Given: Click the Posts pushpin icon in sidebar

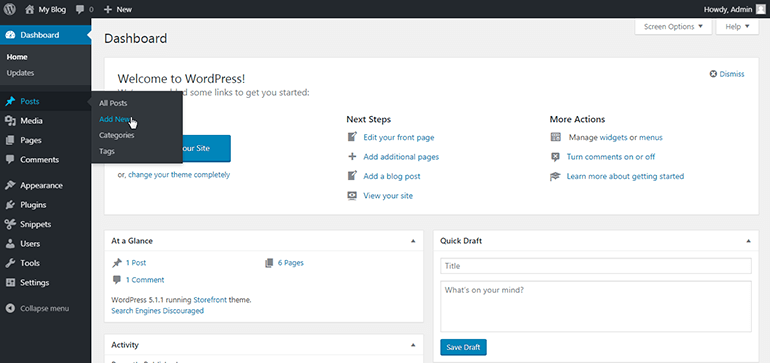Looking at the screenshot, I should (10, 102).
